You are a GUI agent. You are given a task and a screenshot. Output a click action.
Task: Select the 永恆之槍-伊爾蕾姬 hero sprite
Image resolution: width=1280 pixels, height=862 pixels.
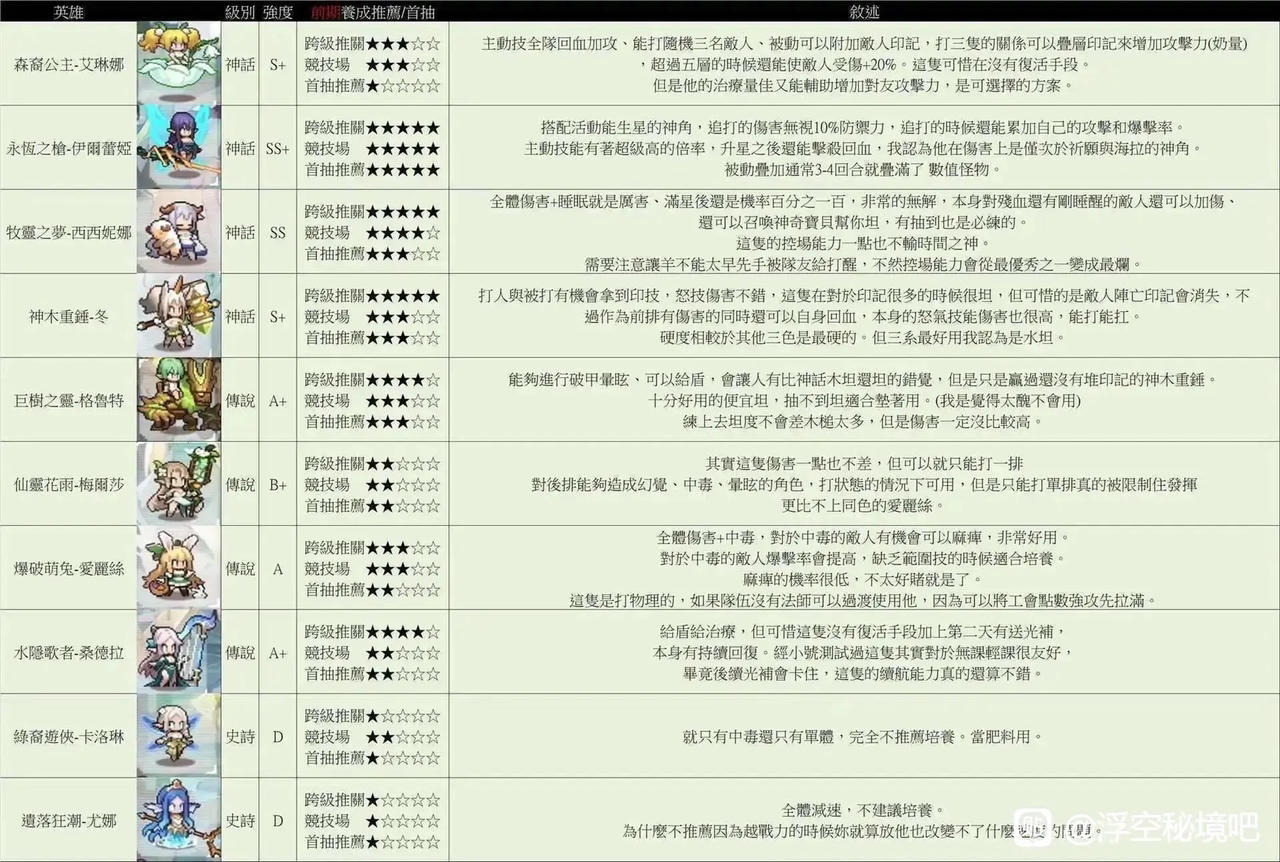(x=178, y=147)
